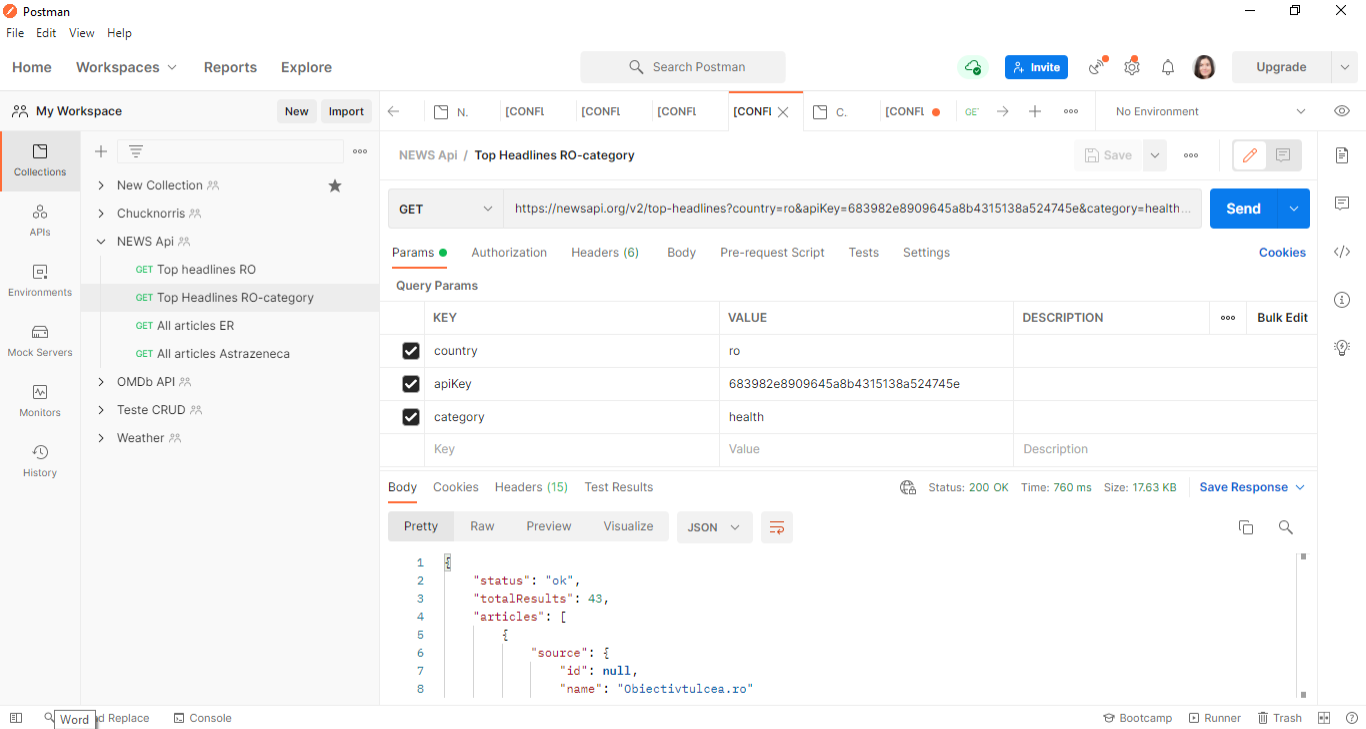Switch to build mode pencil icon
This screenshot has height=729, width=1366.
coord(1250,155)
